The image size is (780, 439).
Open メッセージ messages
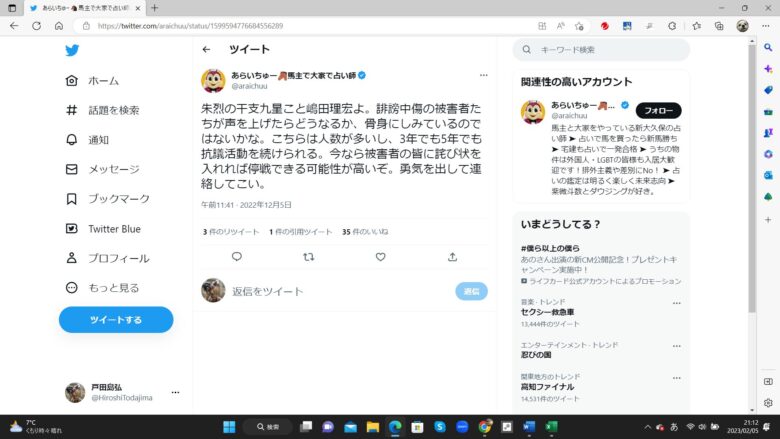102,170
